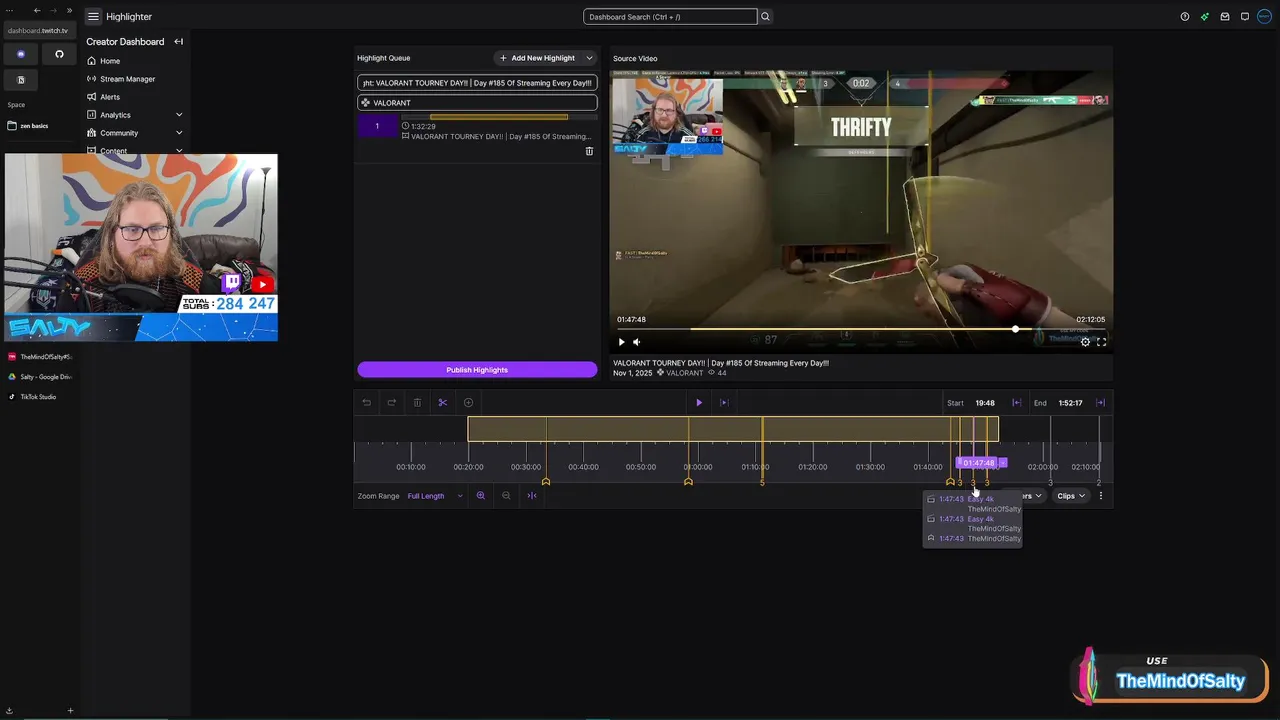Viewport: 1280px width, 720px height.
Task: Click the source video seek bar
Action: click(861, 329)
